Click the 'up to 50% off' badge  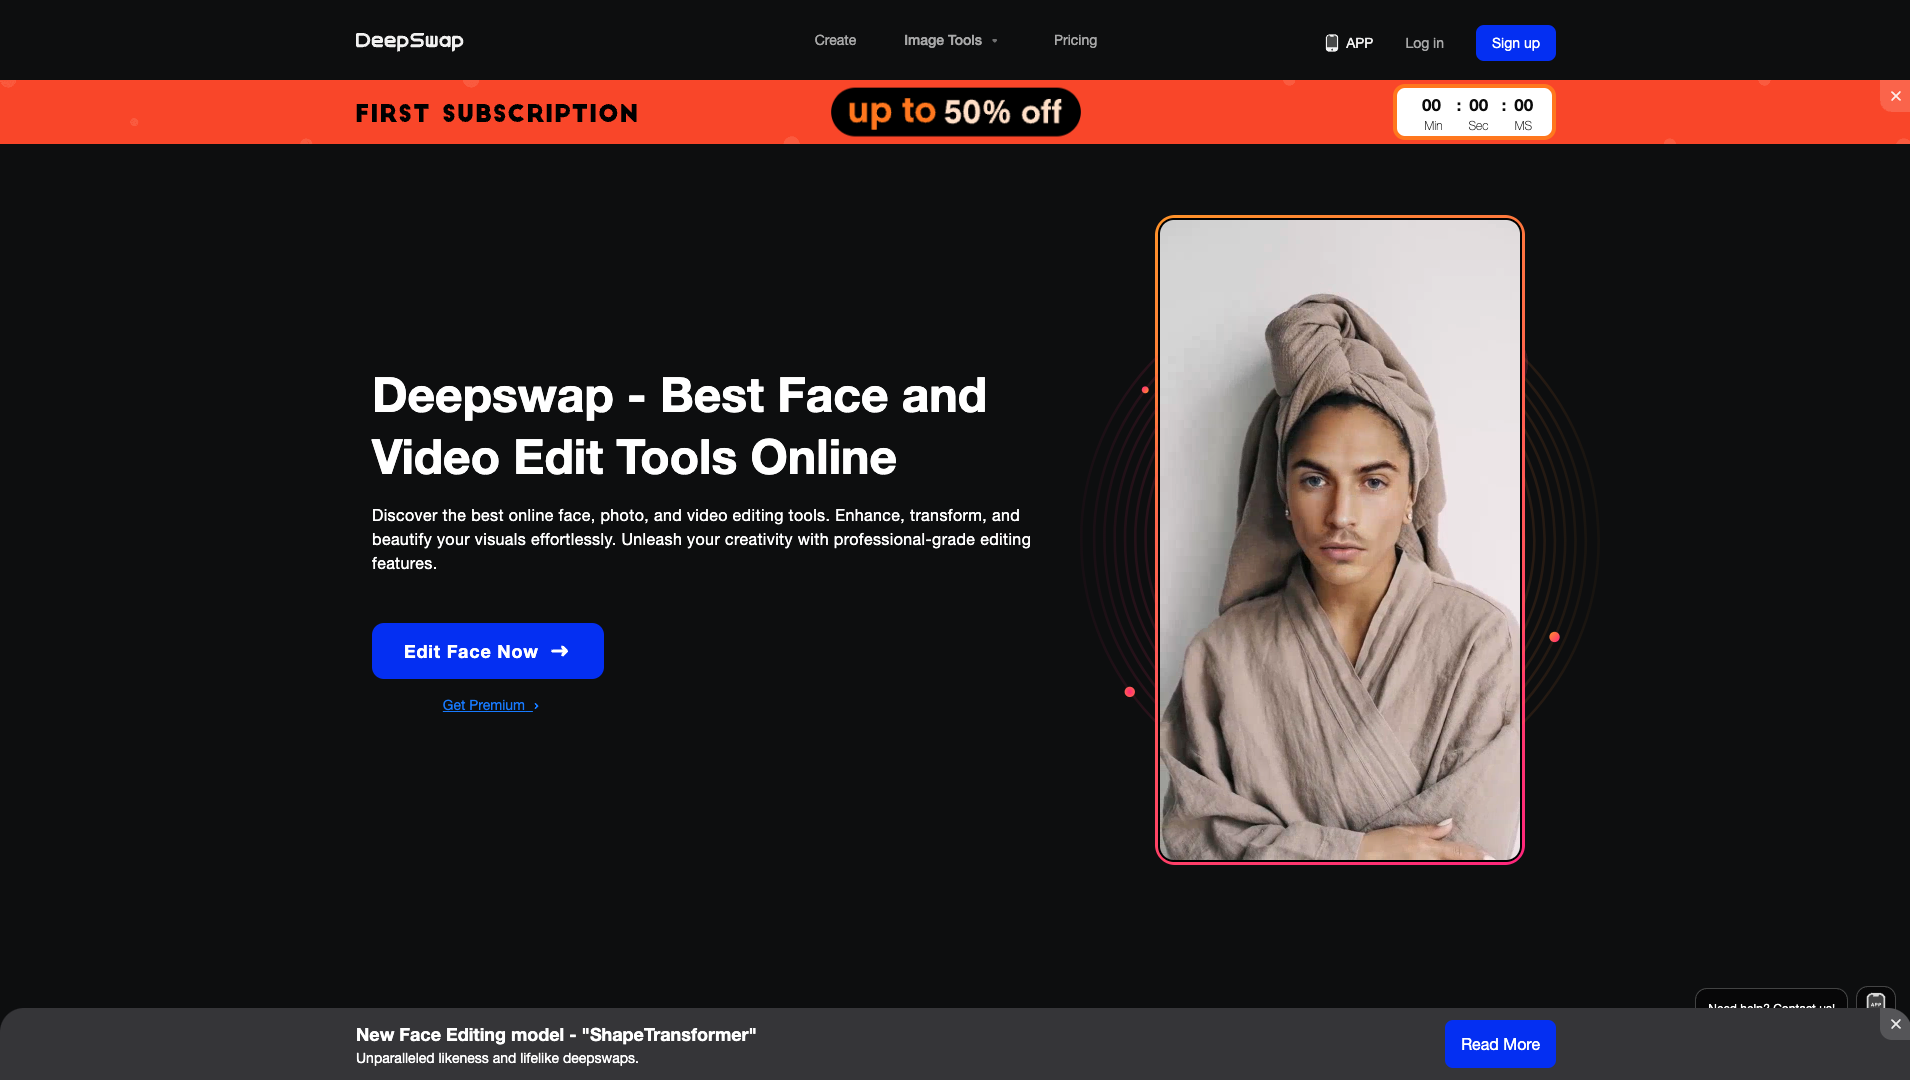click(x=955, y=112)
